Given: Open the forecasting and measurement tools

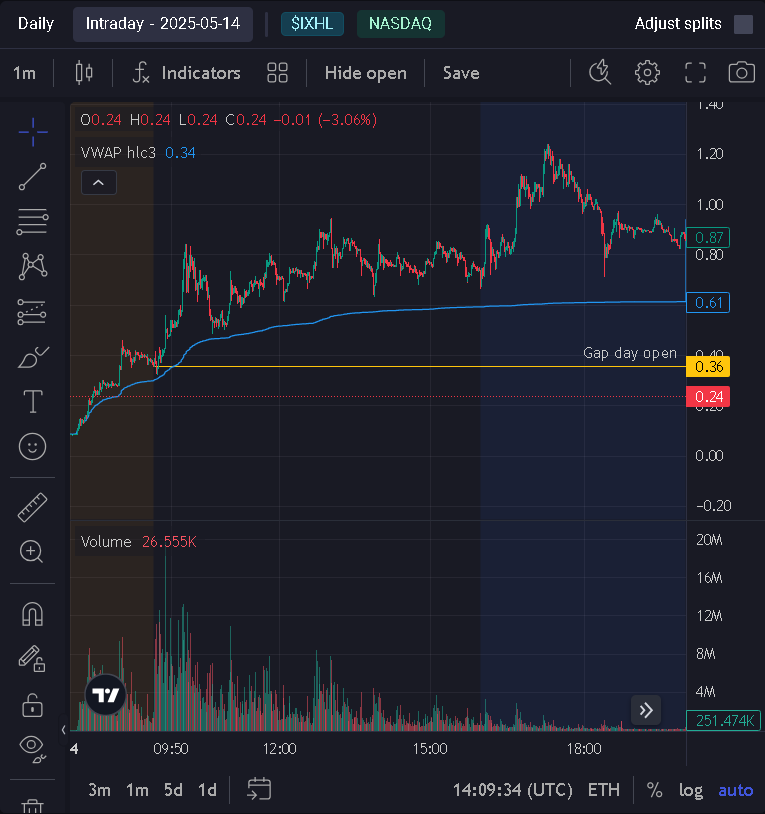Looking at the screenshot, I should tap(32, 312).
